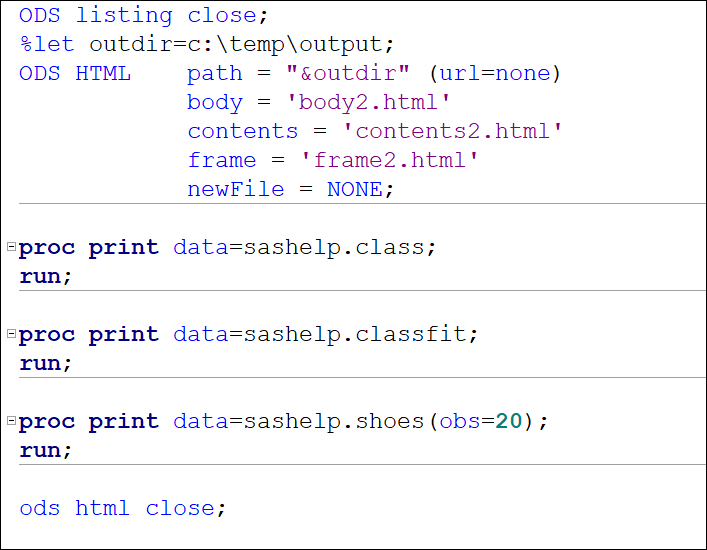This screenshot has width=707, height=550.
Task: Click the NONE value after newFile
Action: coord(354,189)
